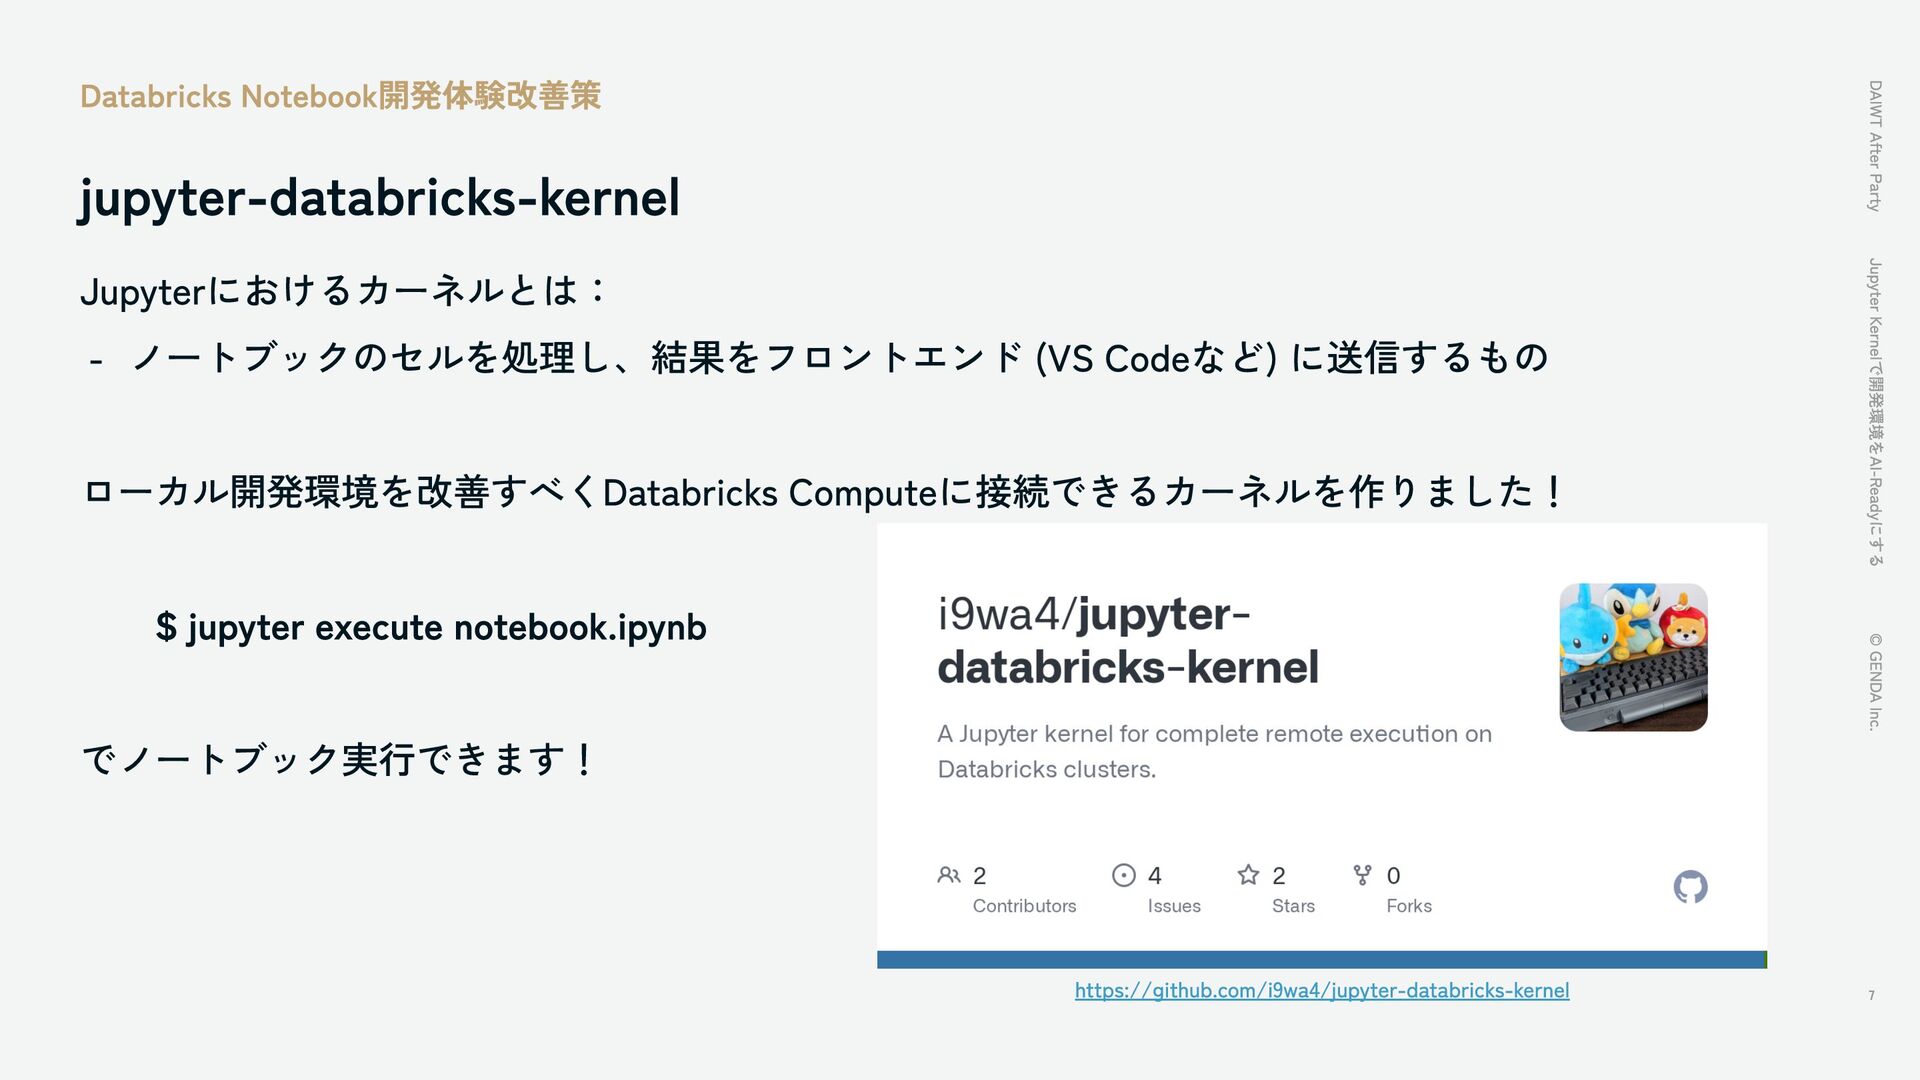Open the github.com/i9wa4/jupyter-databricks-kernel link
This screenshot has width=1920, height=1080.
point(1321,990)
